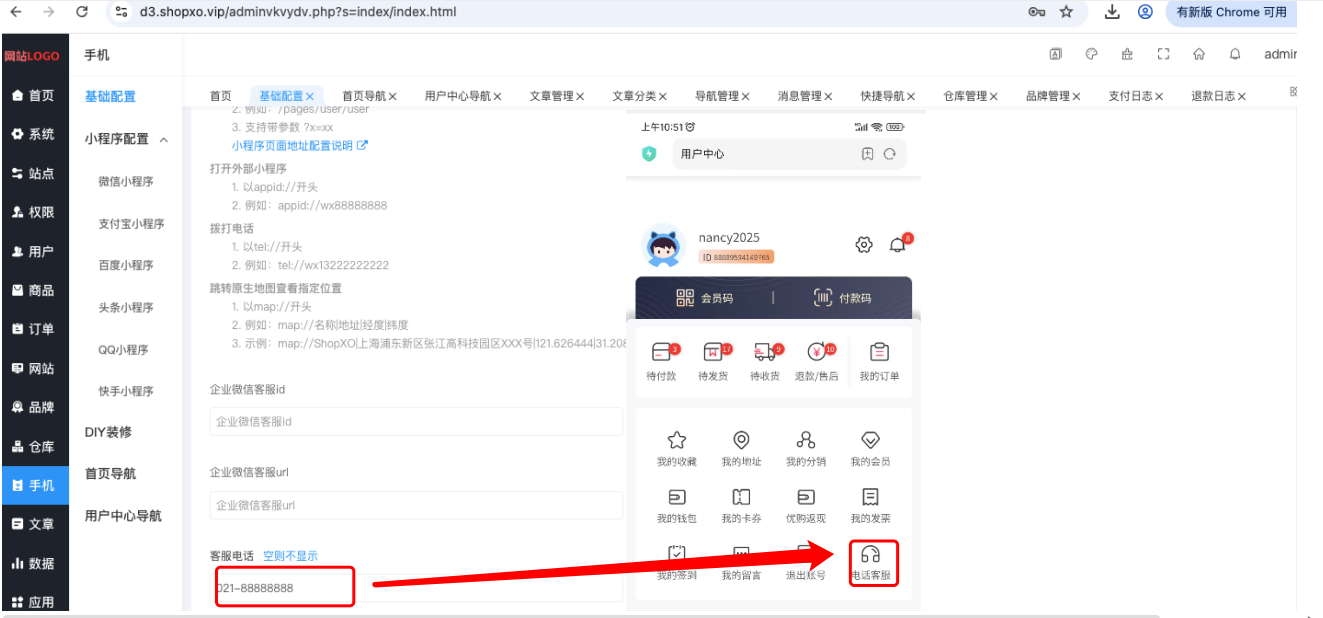Open DIY装修 in the secondary menu

pyautogui.click(x=108, y=432)
